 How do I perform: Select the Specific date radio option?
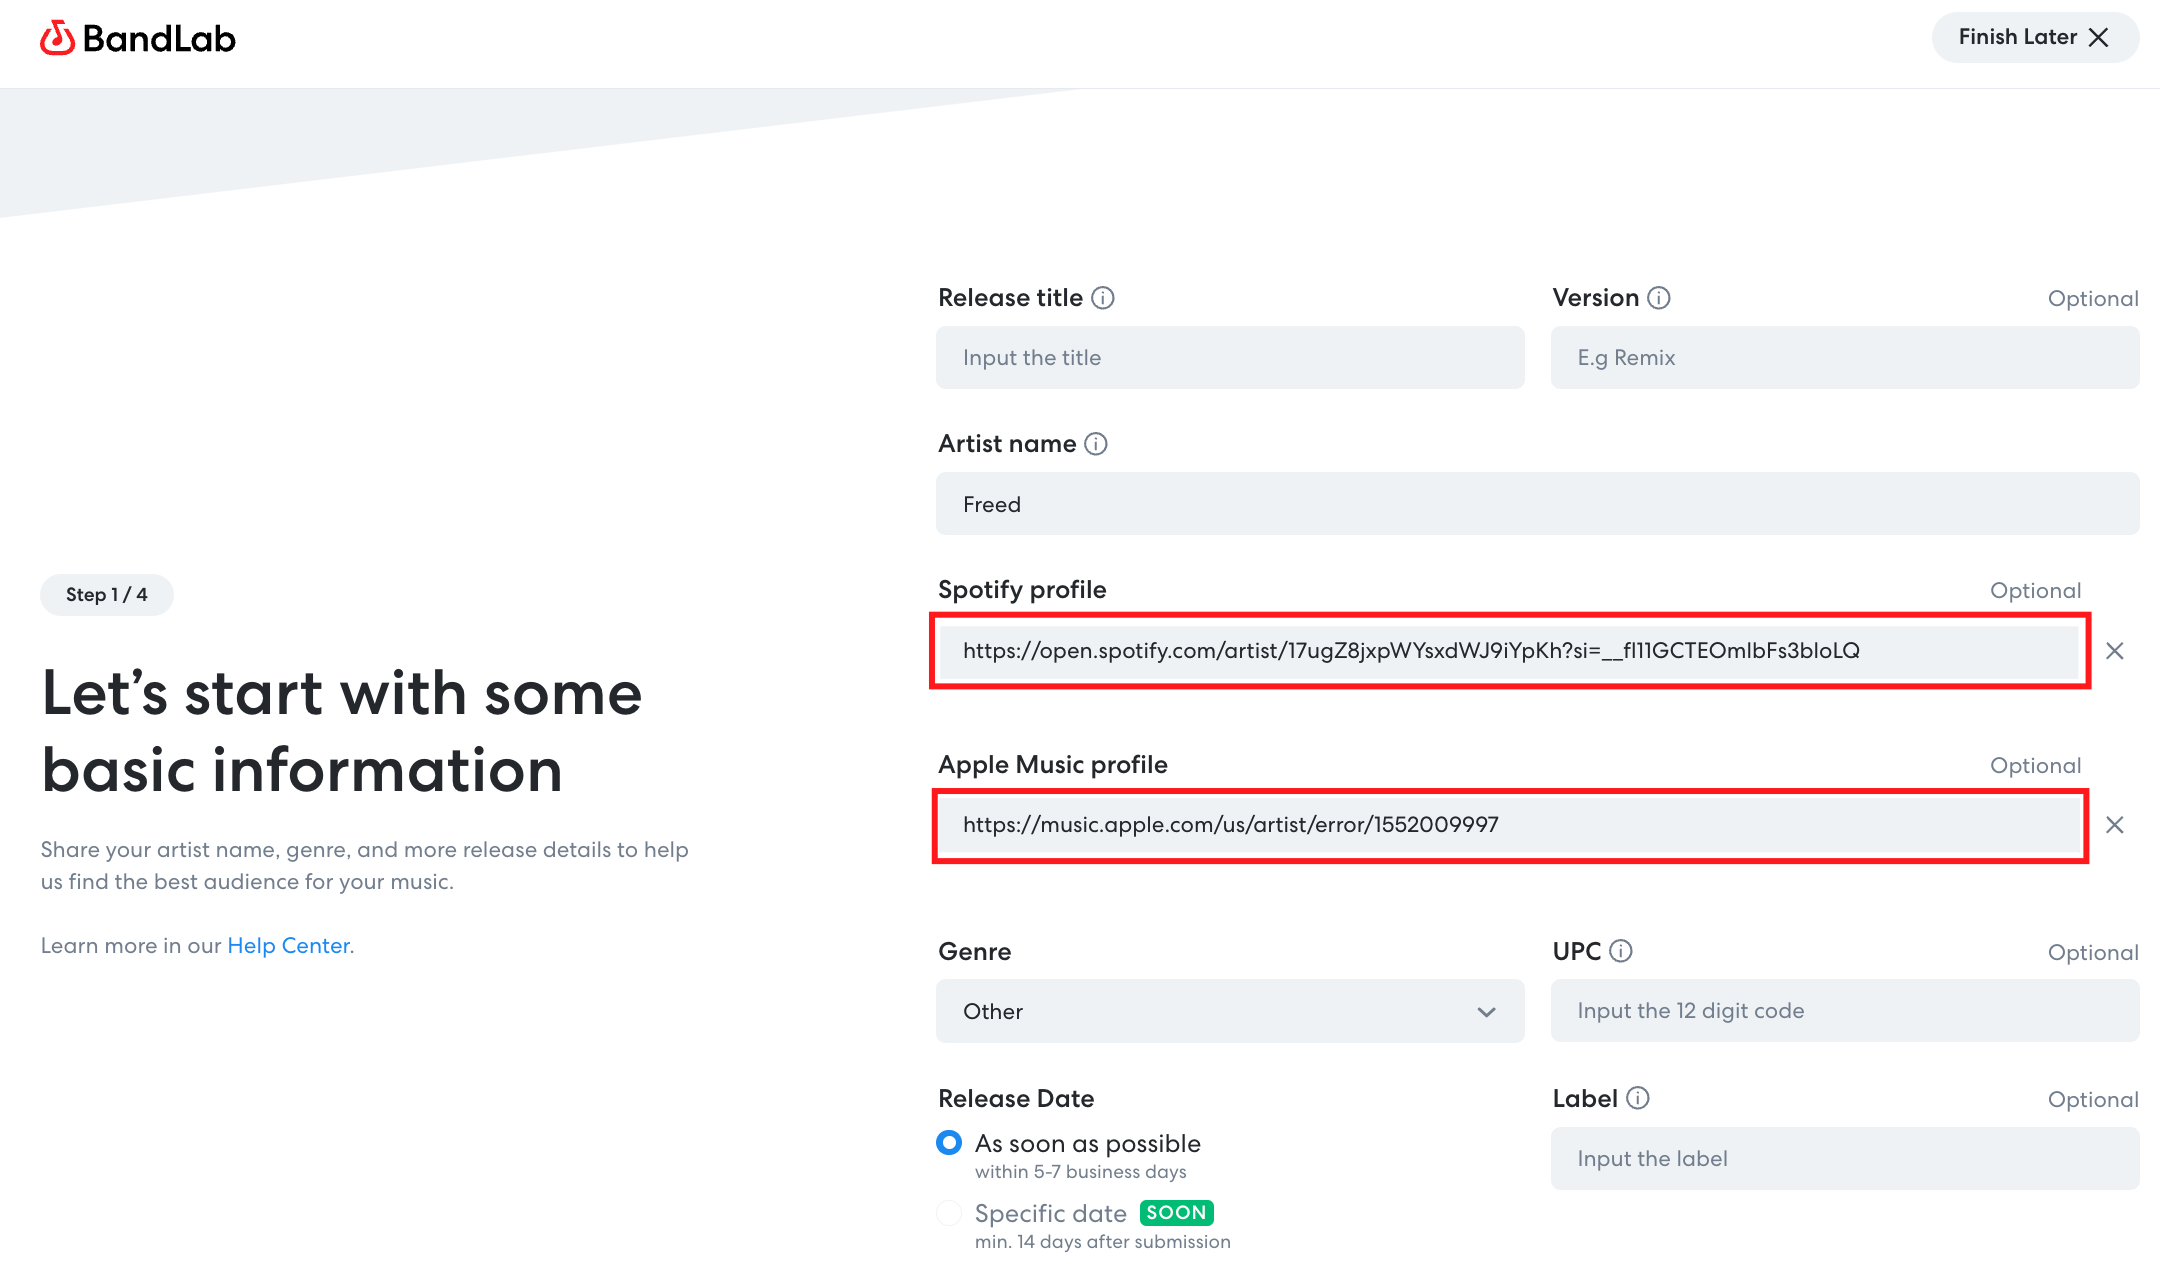(949, 1213)
